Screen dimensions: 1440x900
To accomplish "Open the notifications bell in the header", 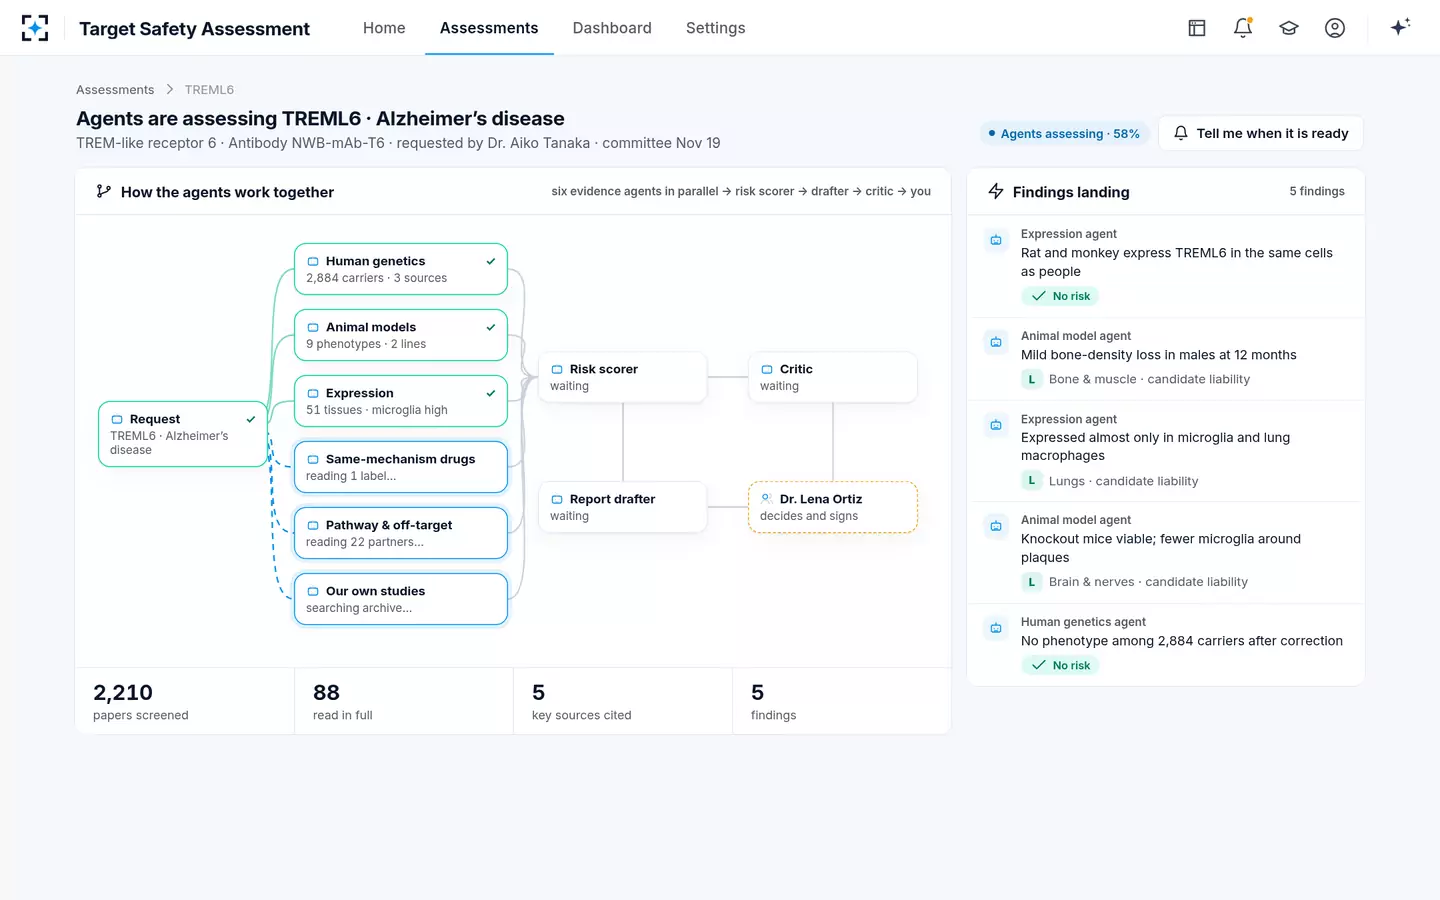I will [1243, 28].
